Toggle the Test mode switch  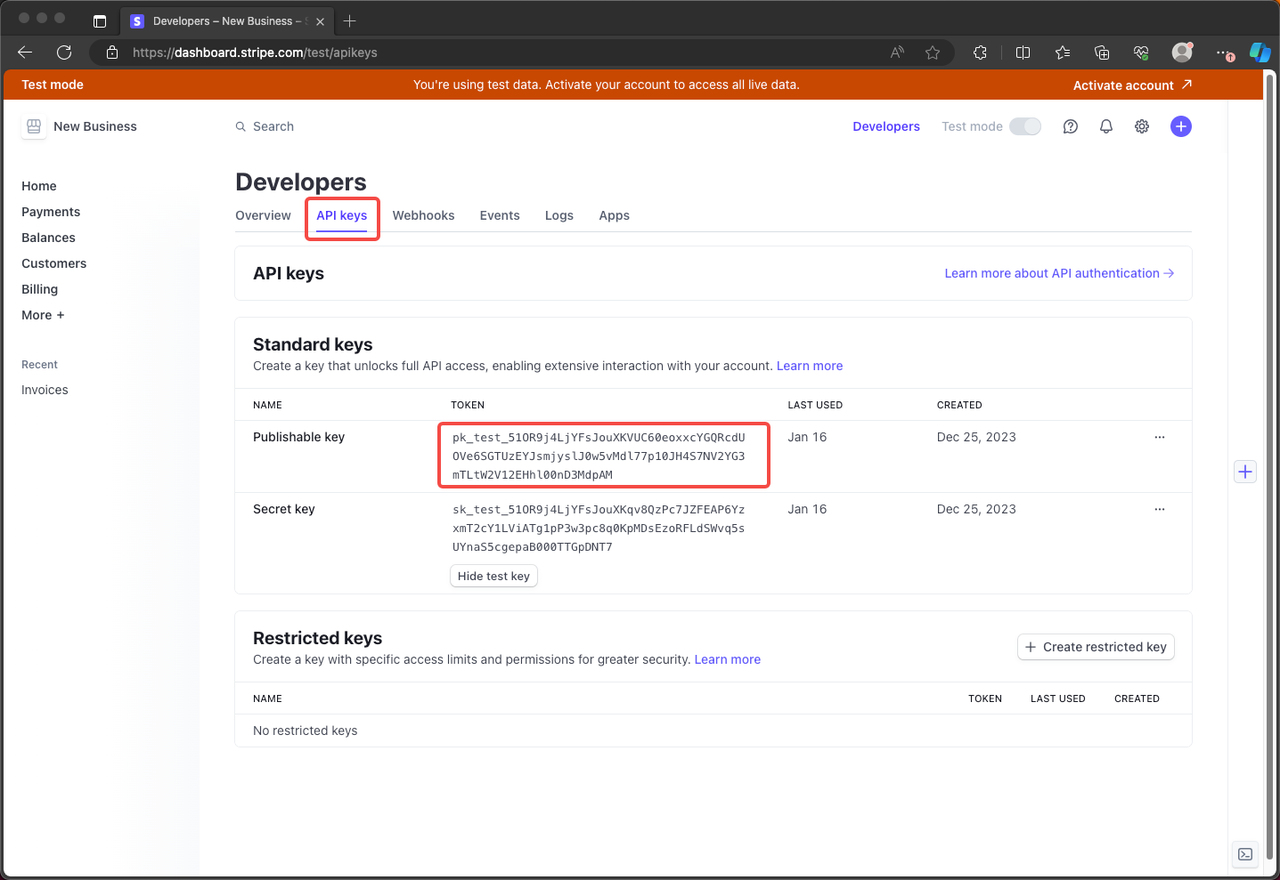point(1025,127)
